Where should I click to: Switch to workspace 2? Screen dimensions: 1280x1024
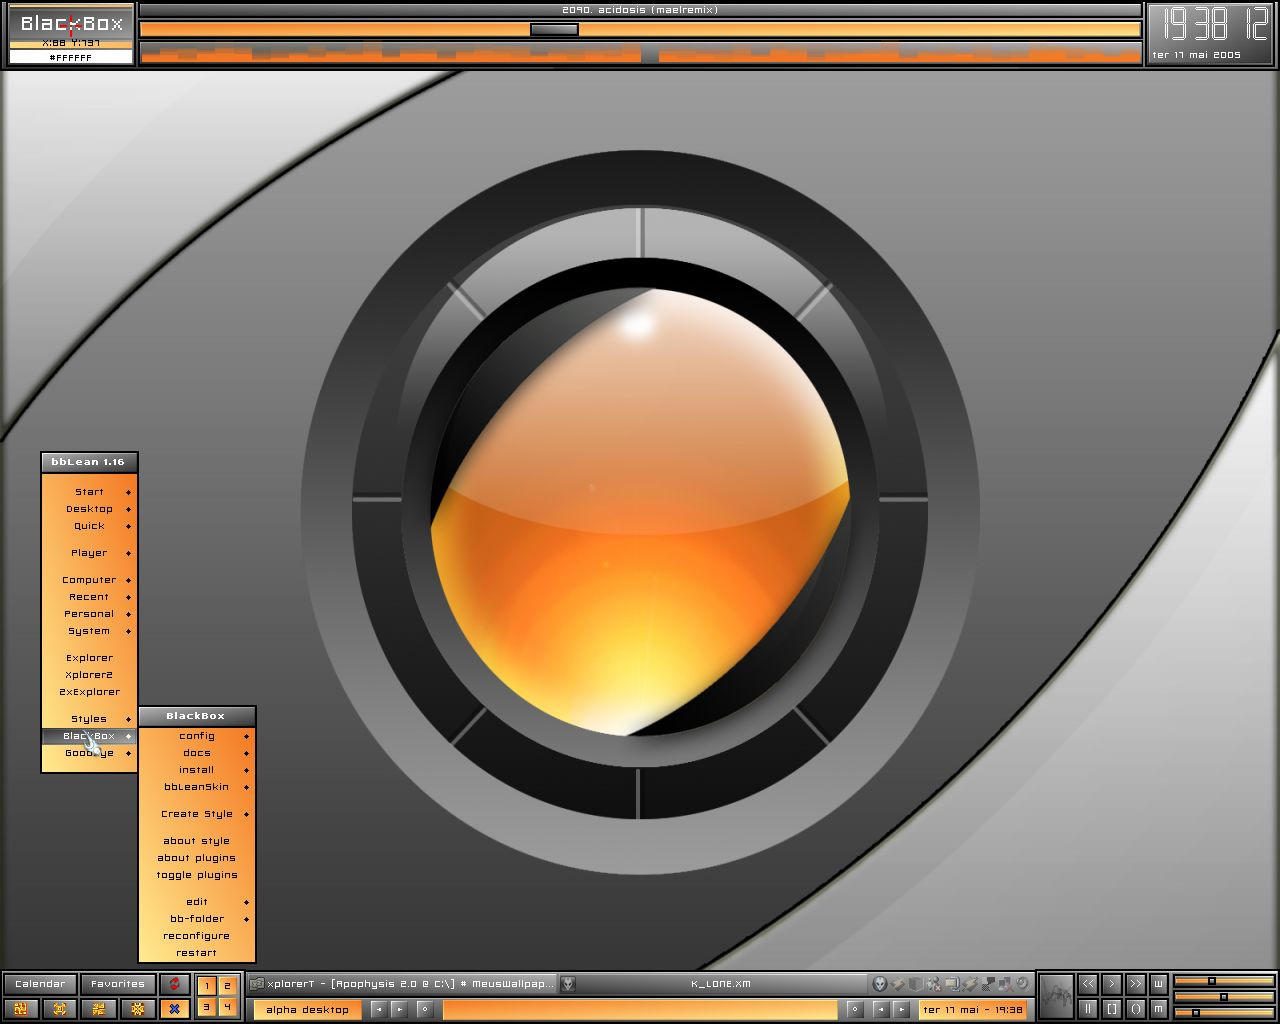227,986
